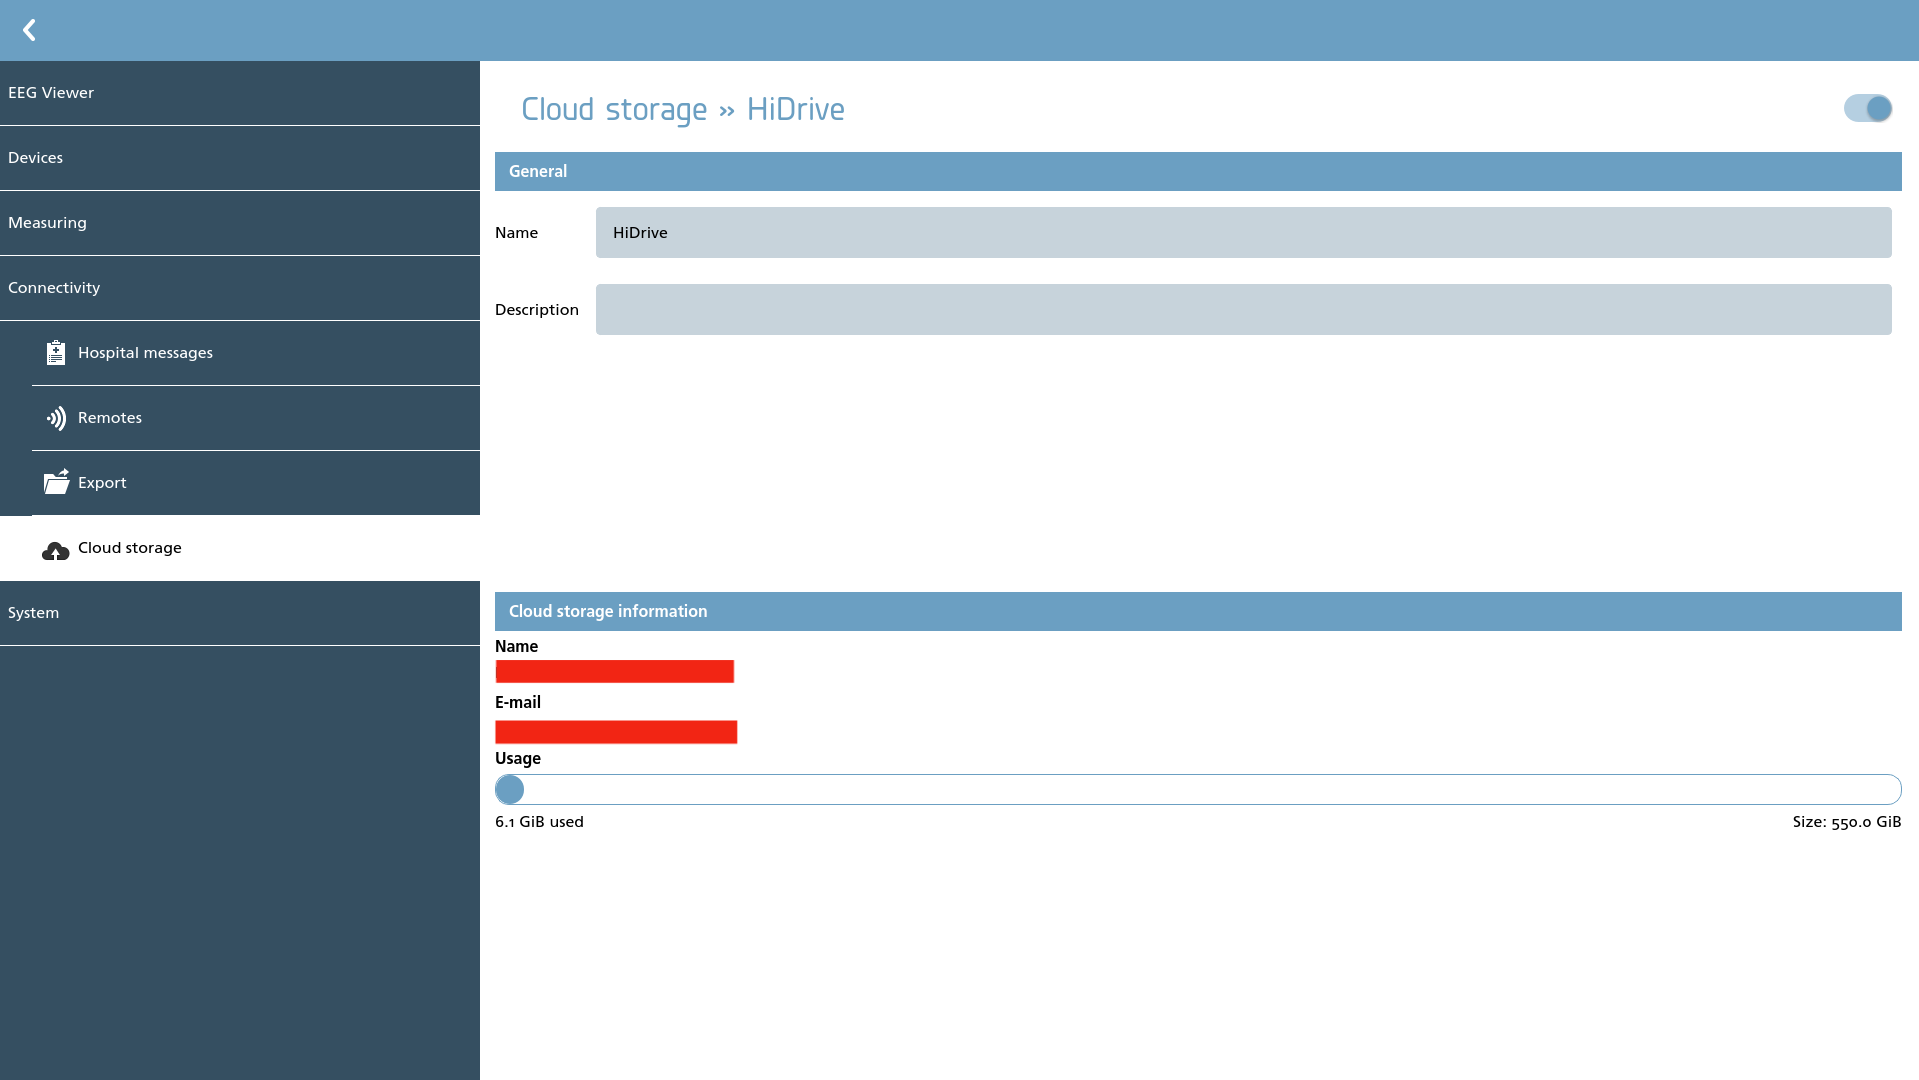Open the System section
This screenshot has height=1080, width=1919.
point(240,613)
